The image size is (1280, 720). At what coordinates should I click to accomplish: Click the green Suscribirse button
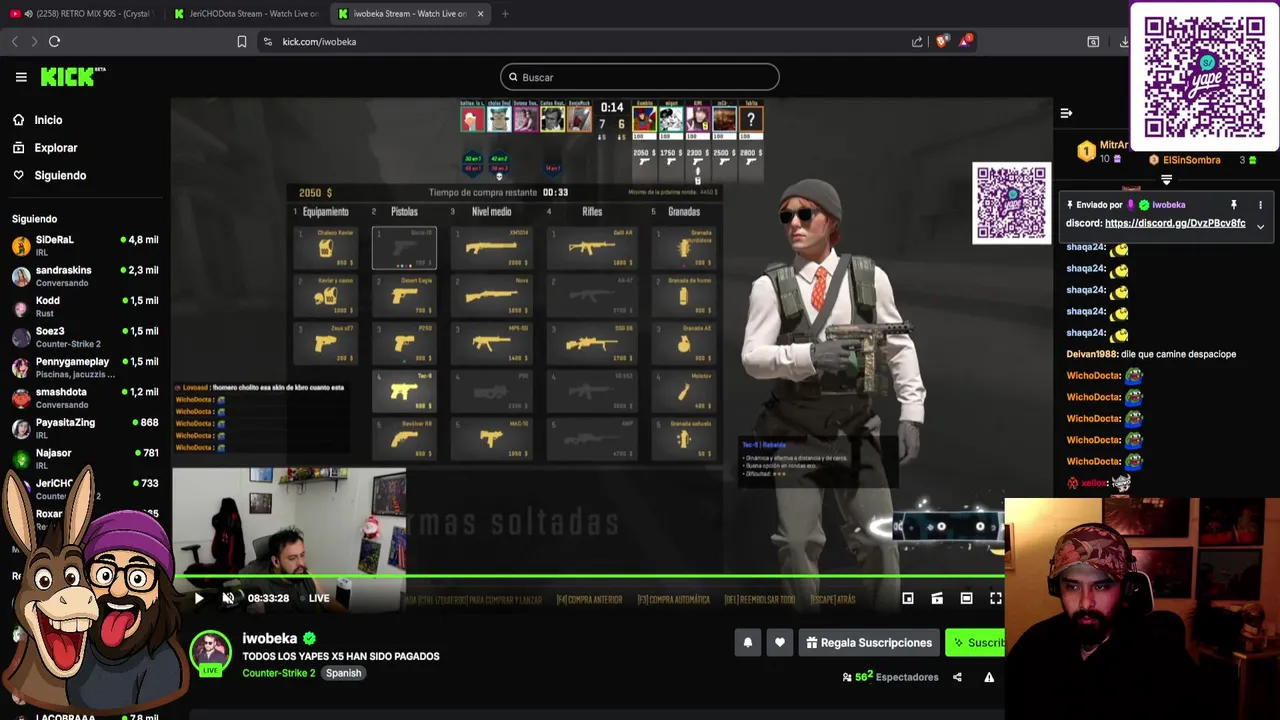point(975,643)
